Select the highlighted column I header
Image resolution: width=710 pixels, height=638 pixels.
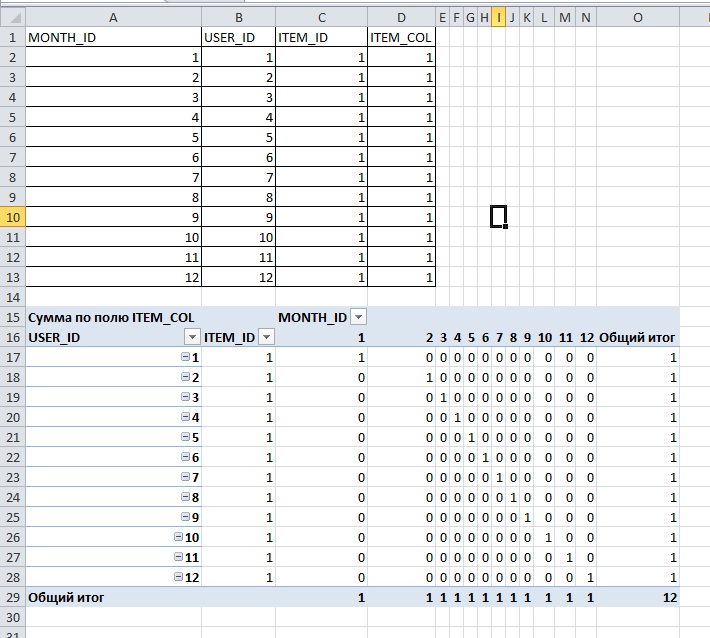498,18
